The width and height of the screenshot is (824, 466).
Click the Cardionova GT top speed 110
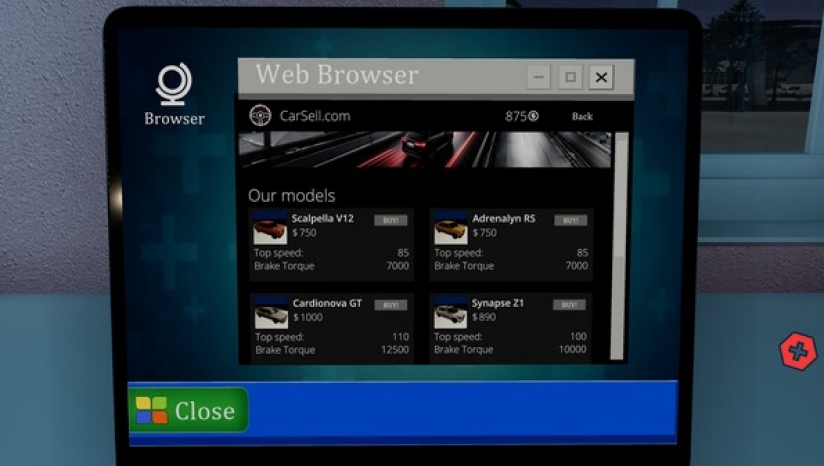click(x=400, y=337)
